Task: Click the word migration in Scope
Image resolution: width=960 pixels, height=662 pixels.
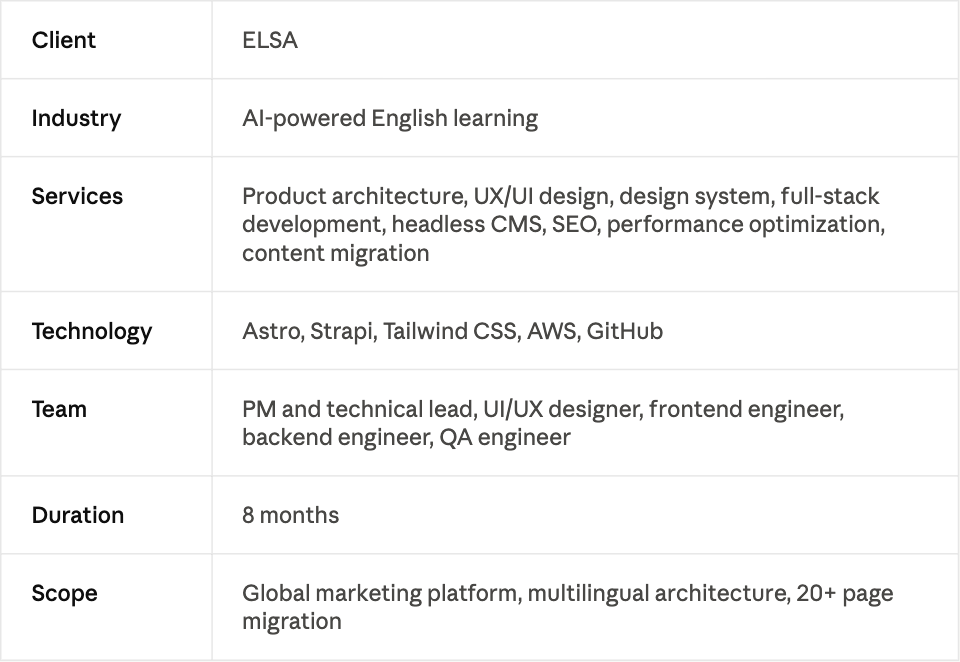Action: coord(292,622)
